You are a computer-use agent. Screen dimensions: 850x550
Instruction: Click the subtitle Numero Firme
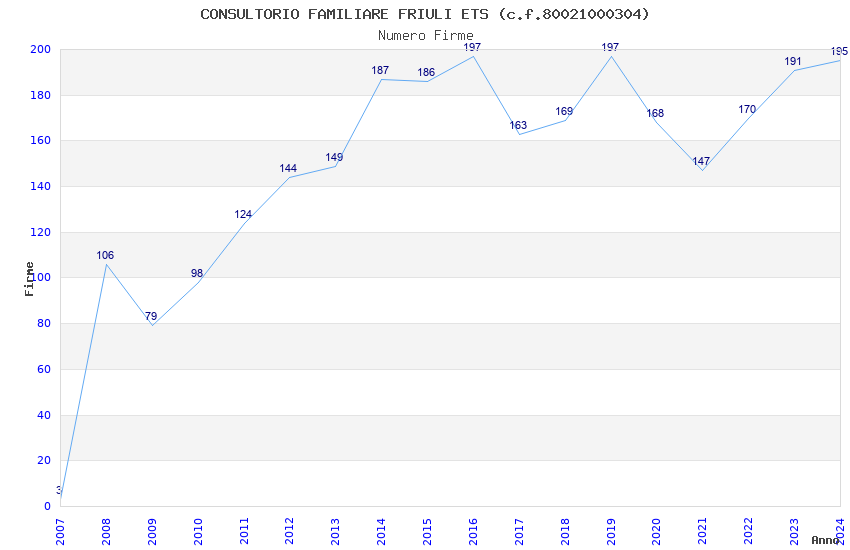(426, 36)
